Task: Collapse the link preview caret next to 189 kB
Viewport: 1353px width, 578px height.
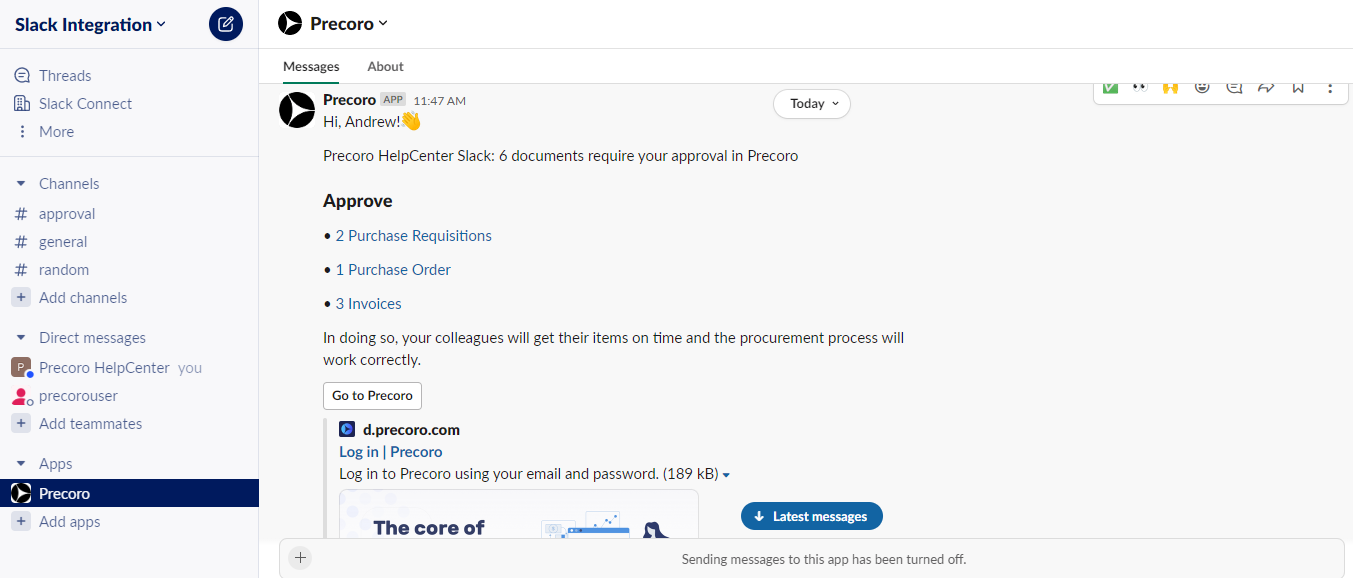Action: pos(726,475)
